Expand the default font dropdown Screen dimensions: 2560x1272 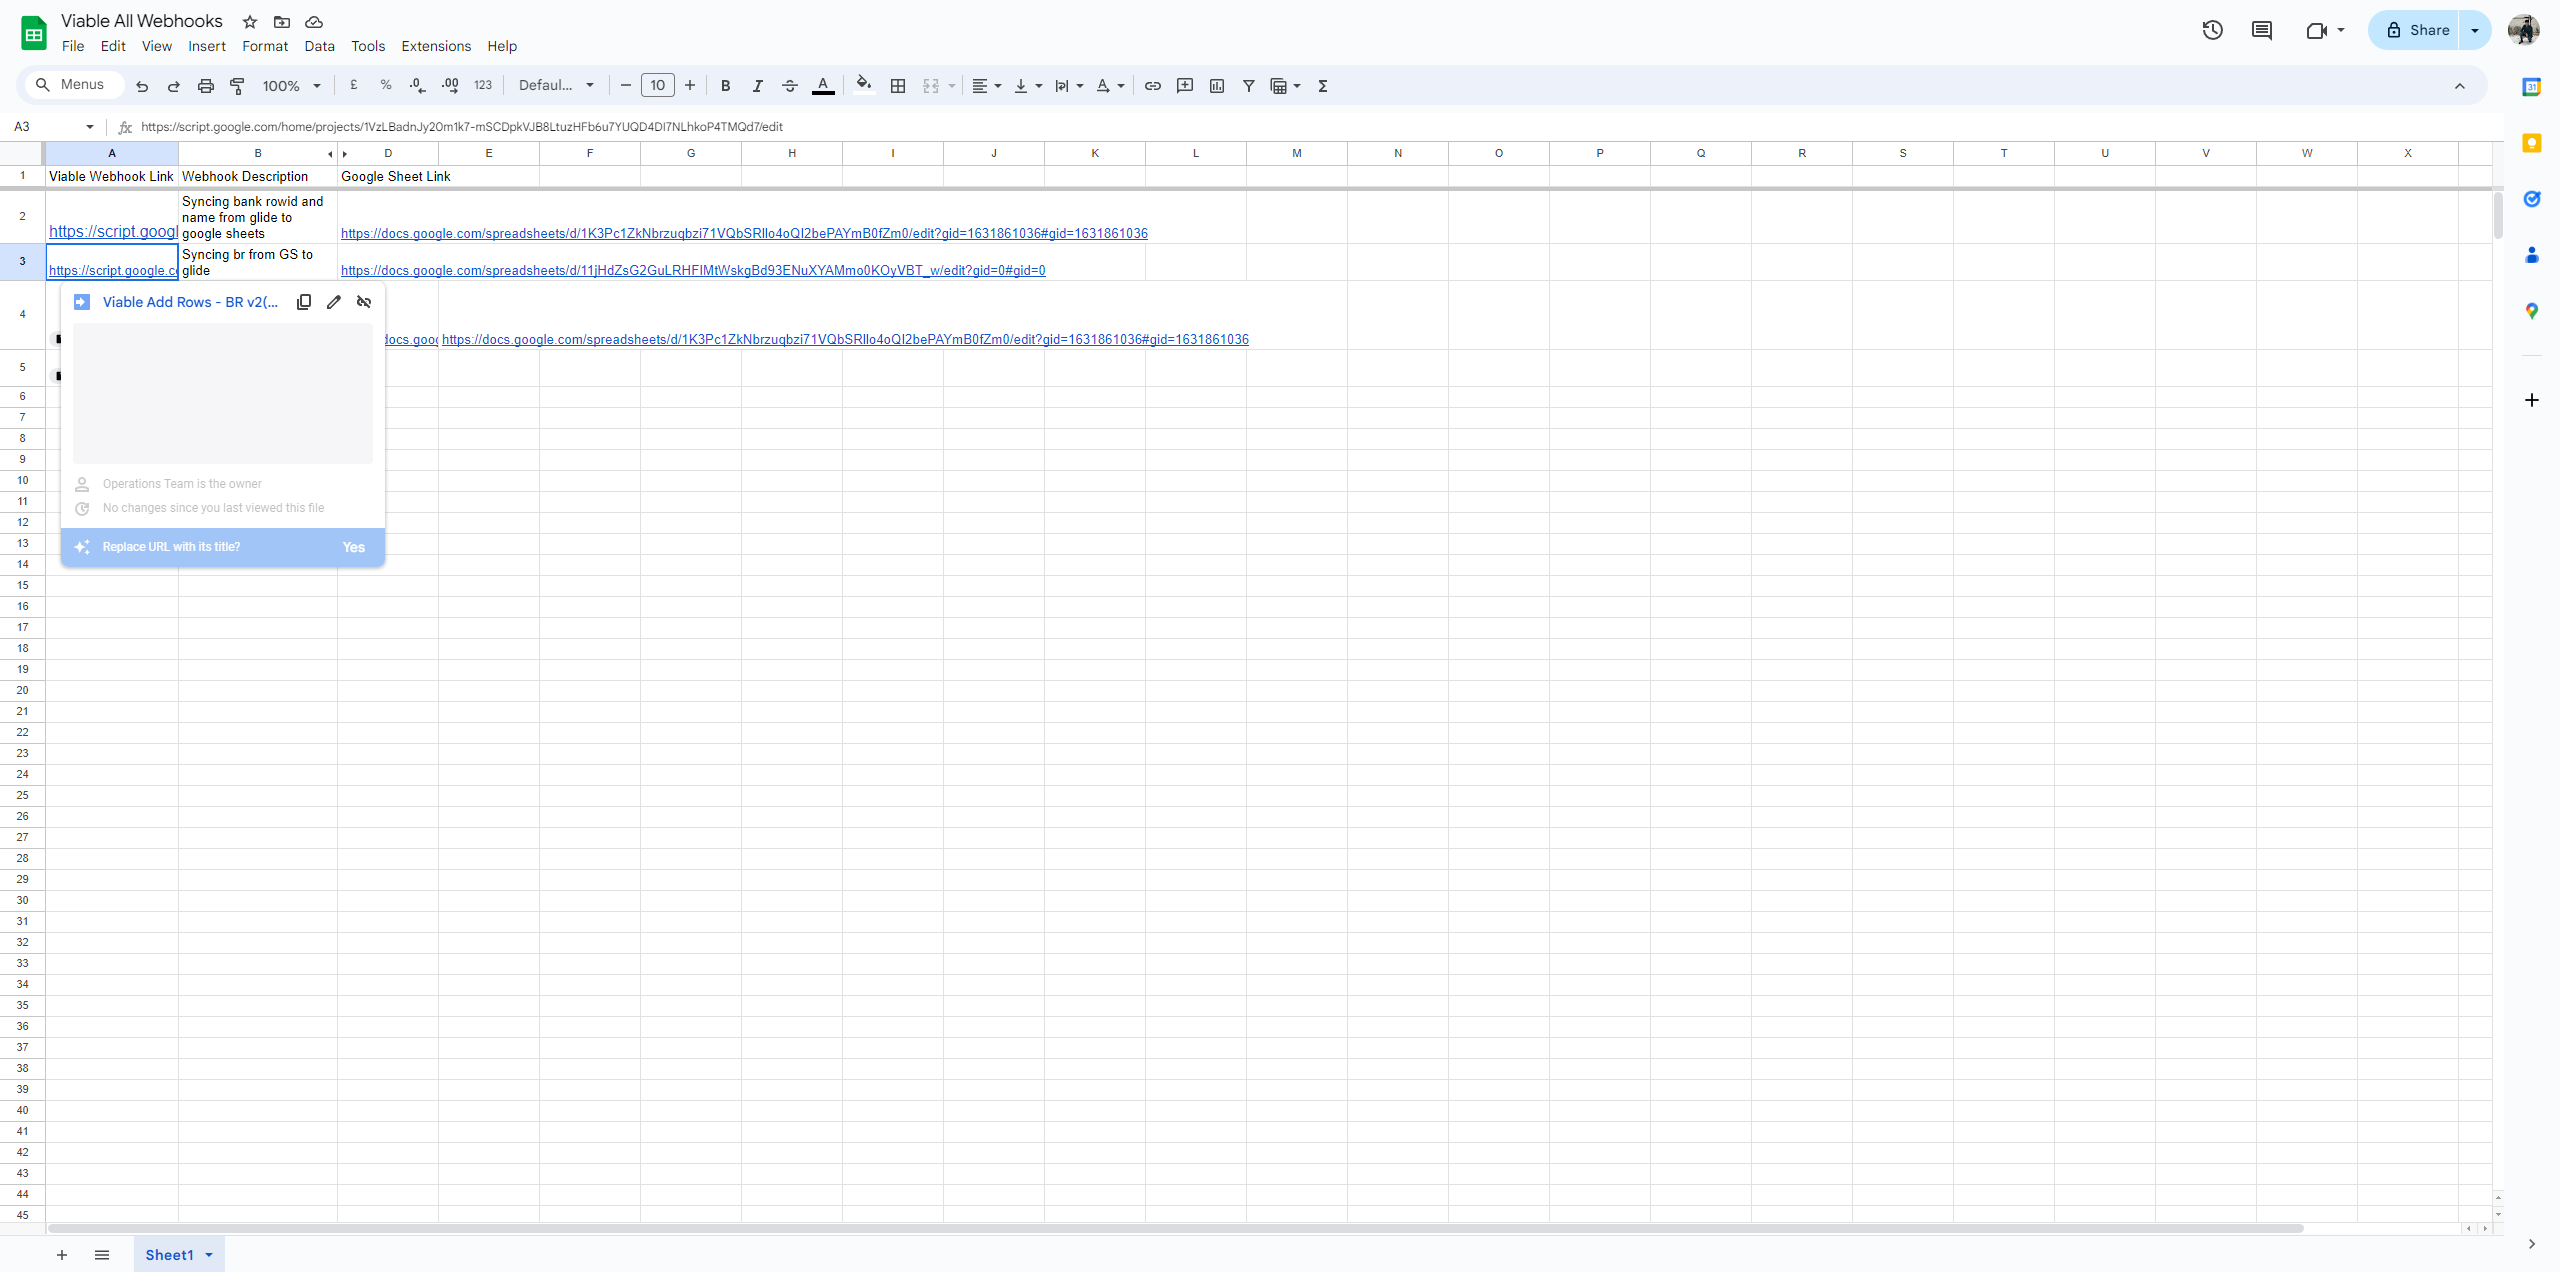pyautogui.click(x=556, y=86)
